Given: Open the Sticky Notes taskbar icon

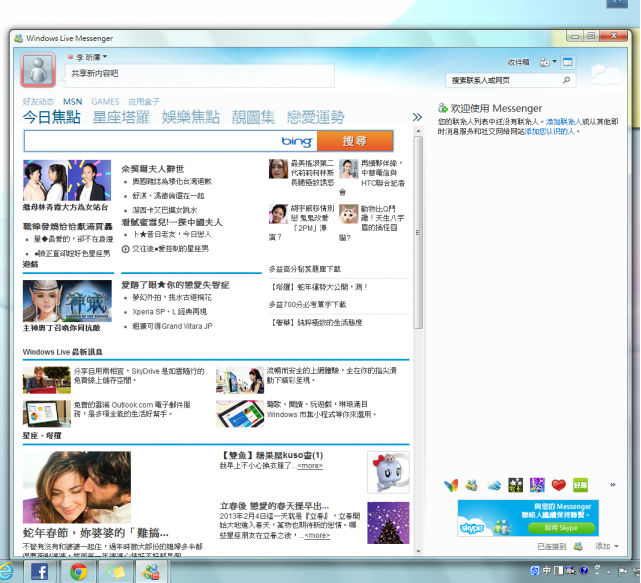Looking at the screenshot, I should click(x=114, y=571).
